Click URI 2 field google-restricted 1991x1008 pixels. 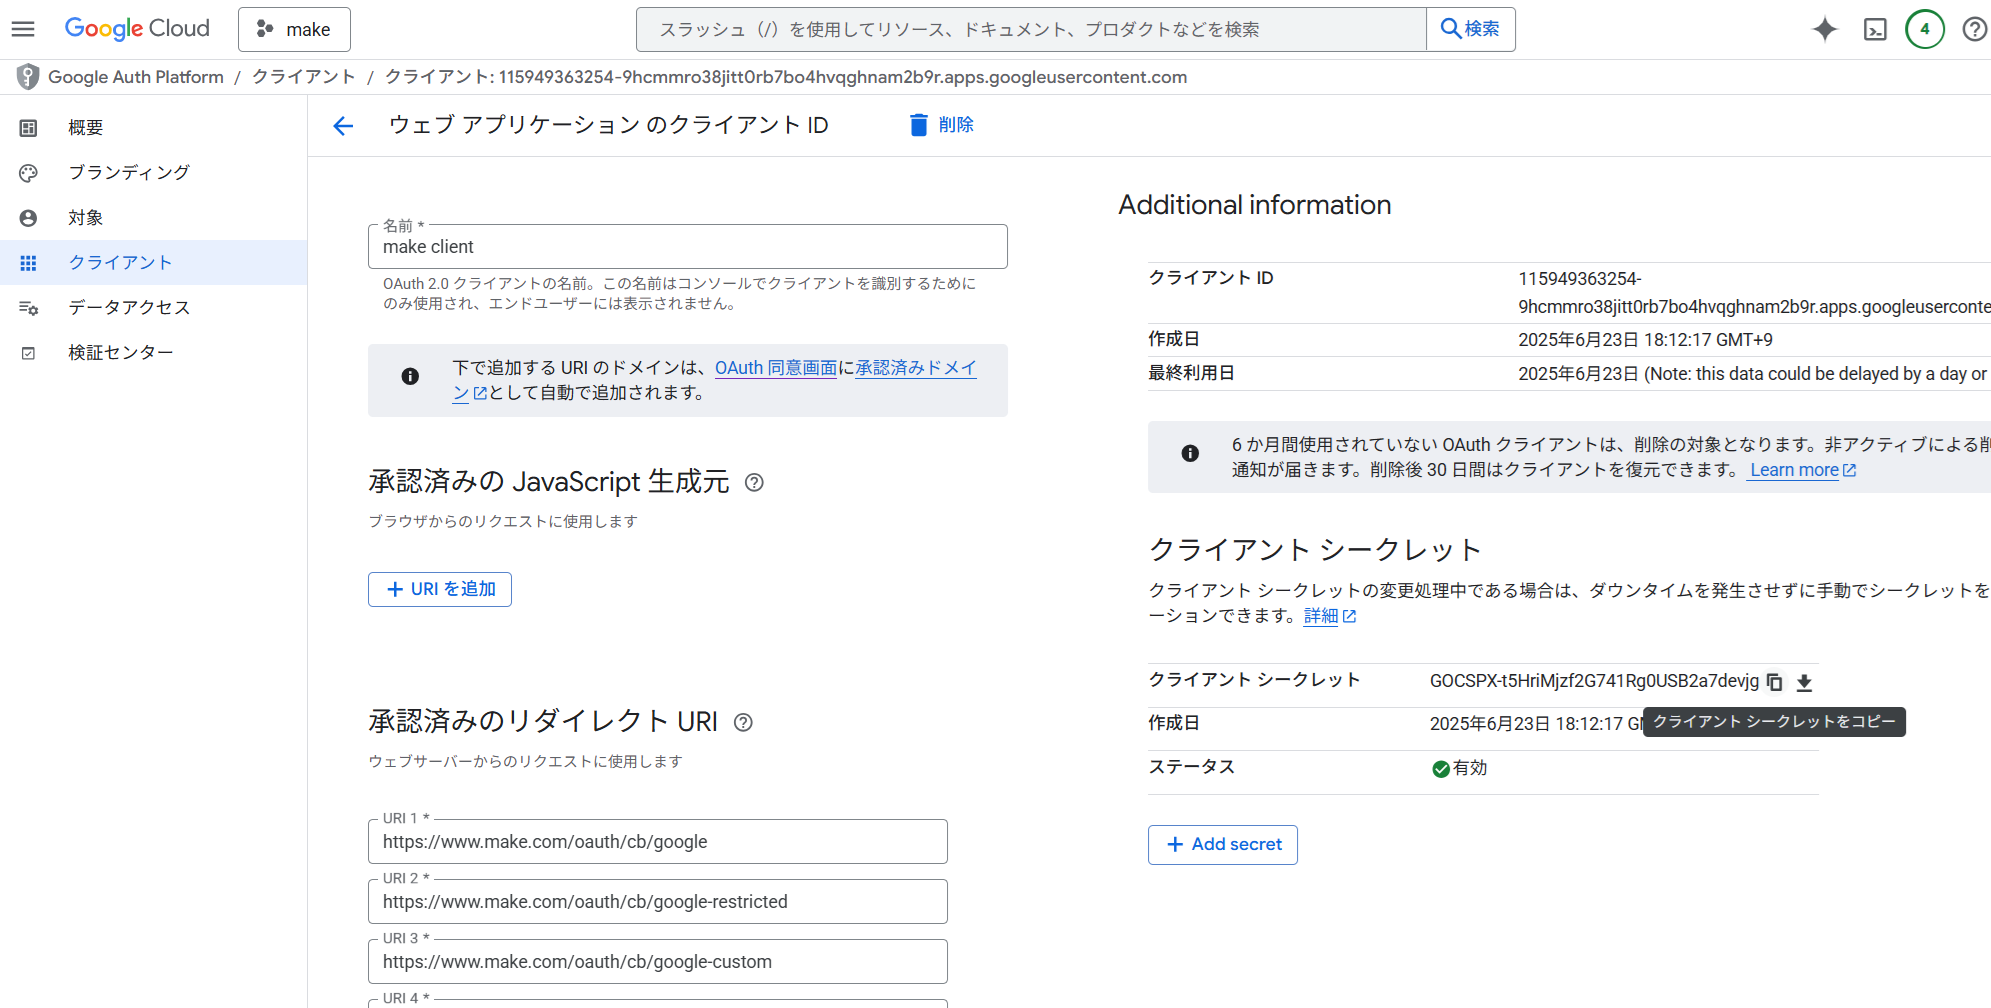tap(658, 901)
